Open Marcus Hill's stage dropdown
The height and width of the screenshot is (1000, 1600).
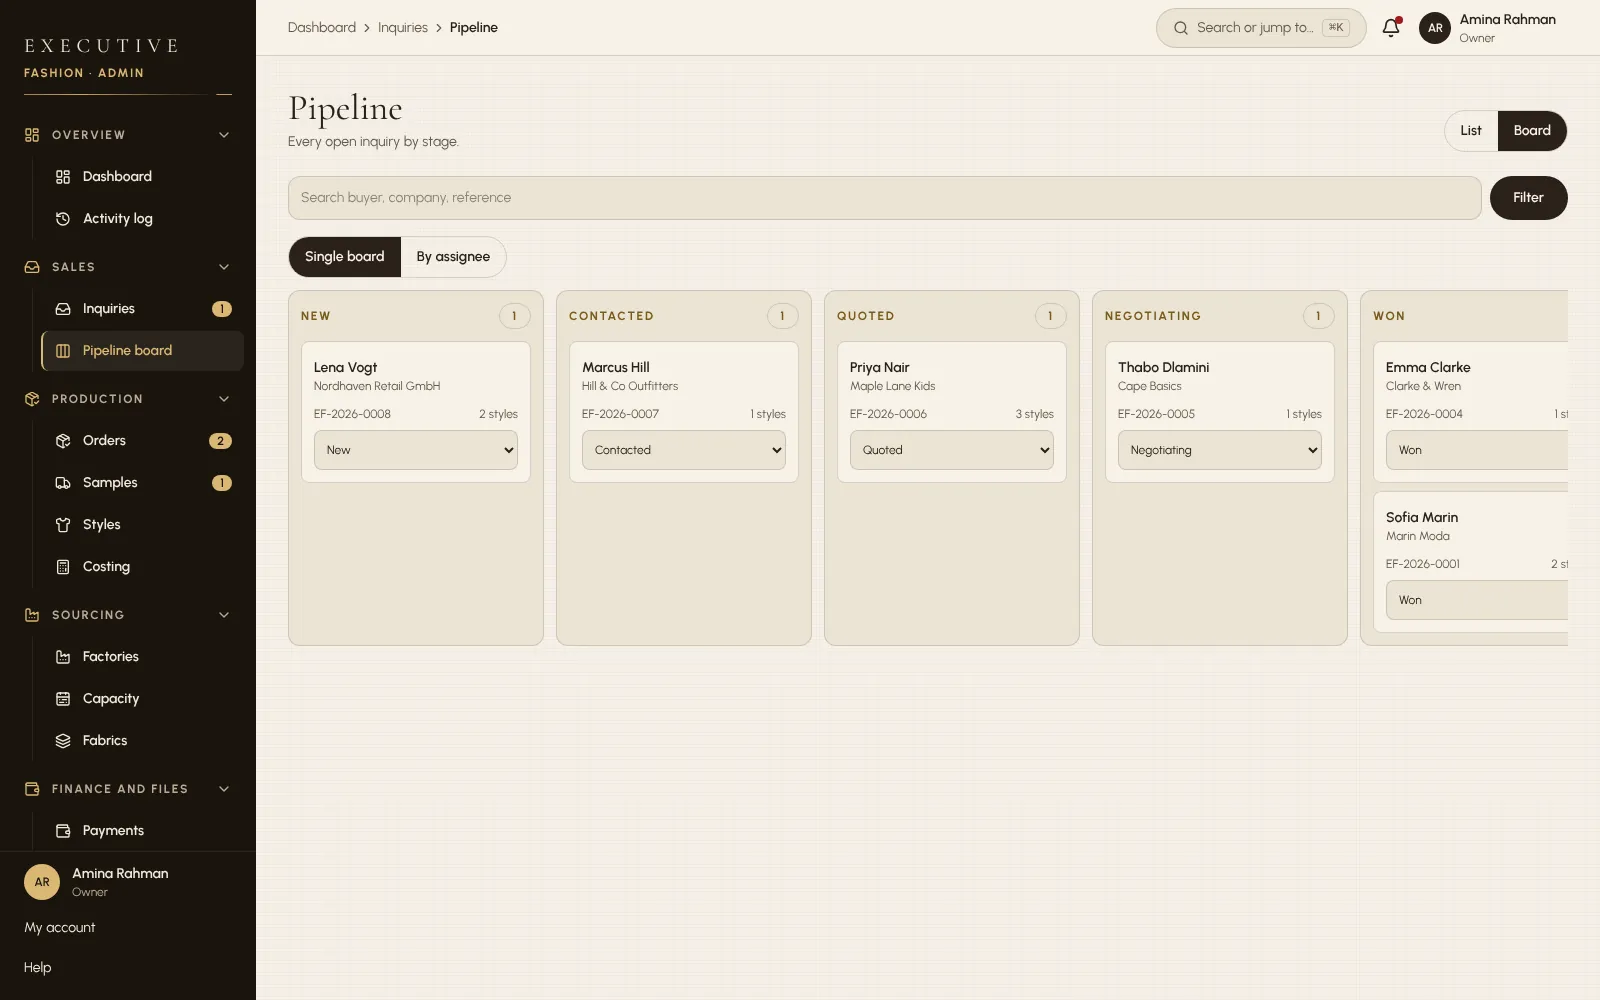684,450
